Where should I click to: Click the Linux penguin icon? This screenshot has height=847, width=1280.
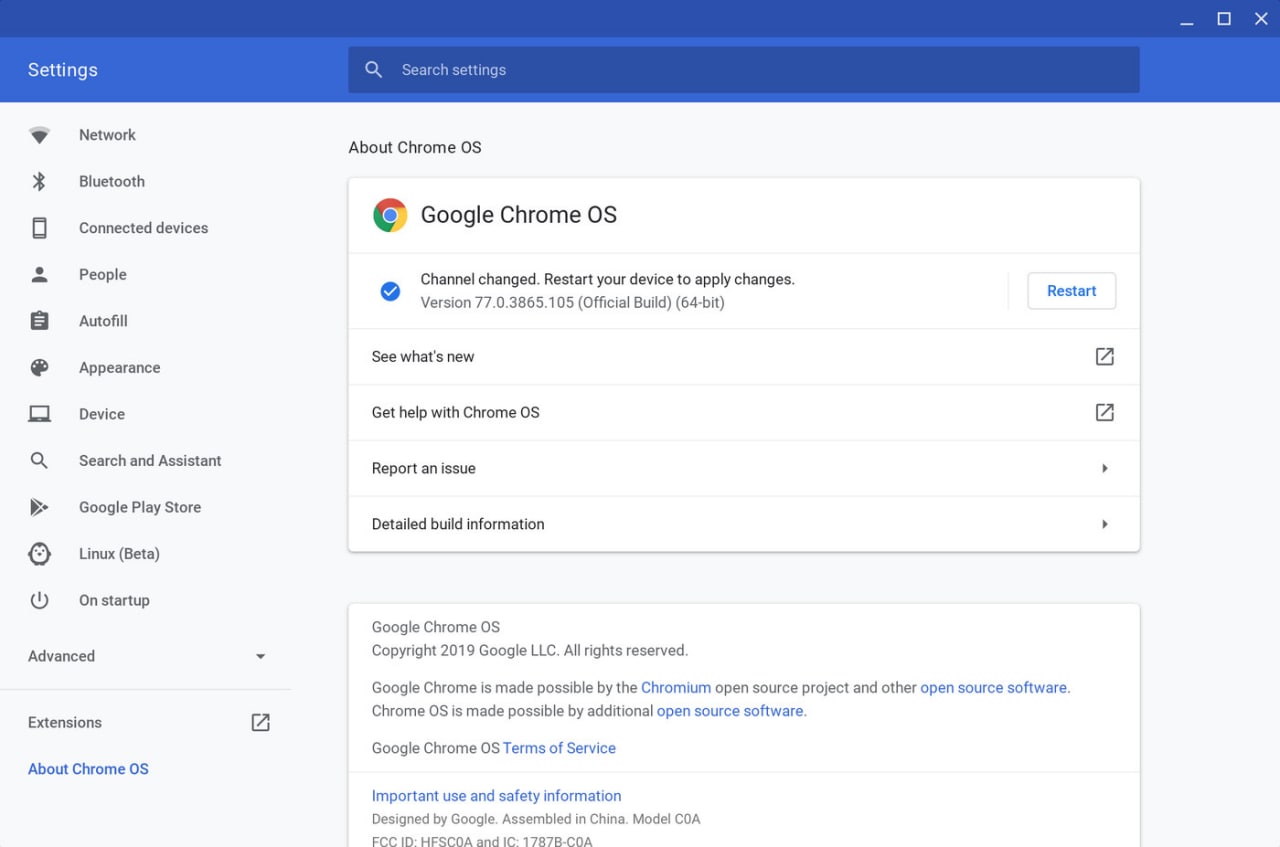(39, 553)
